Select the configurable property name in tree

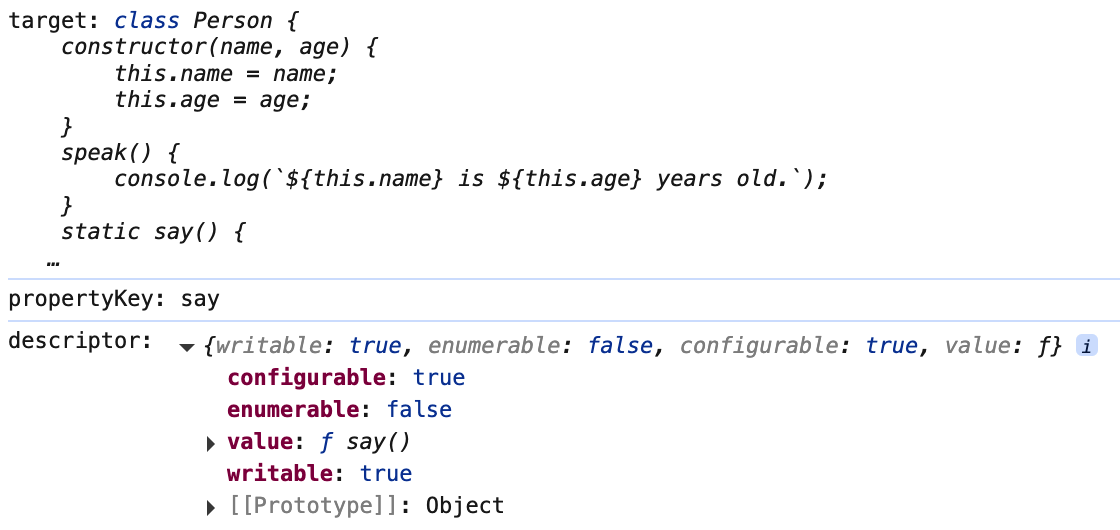(305, 378)
